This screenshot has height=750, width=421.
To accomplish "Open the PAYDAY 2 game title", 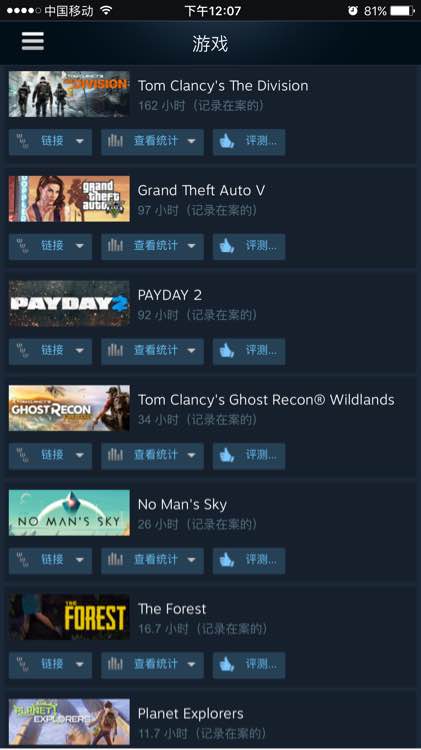I will pyautogui.click(x=169, y=295).
